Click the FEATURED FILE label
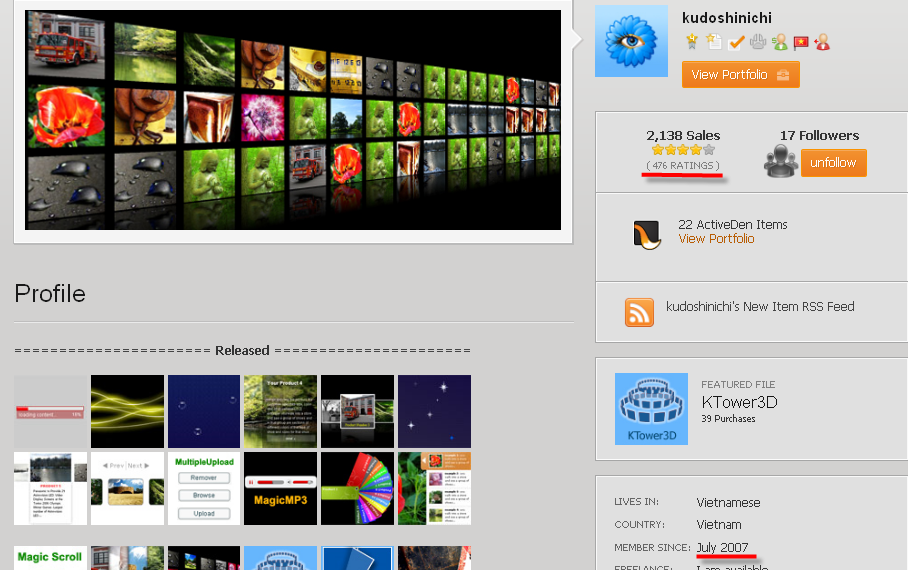Screen dimensions: 908x570 click(x=738, y=385)
